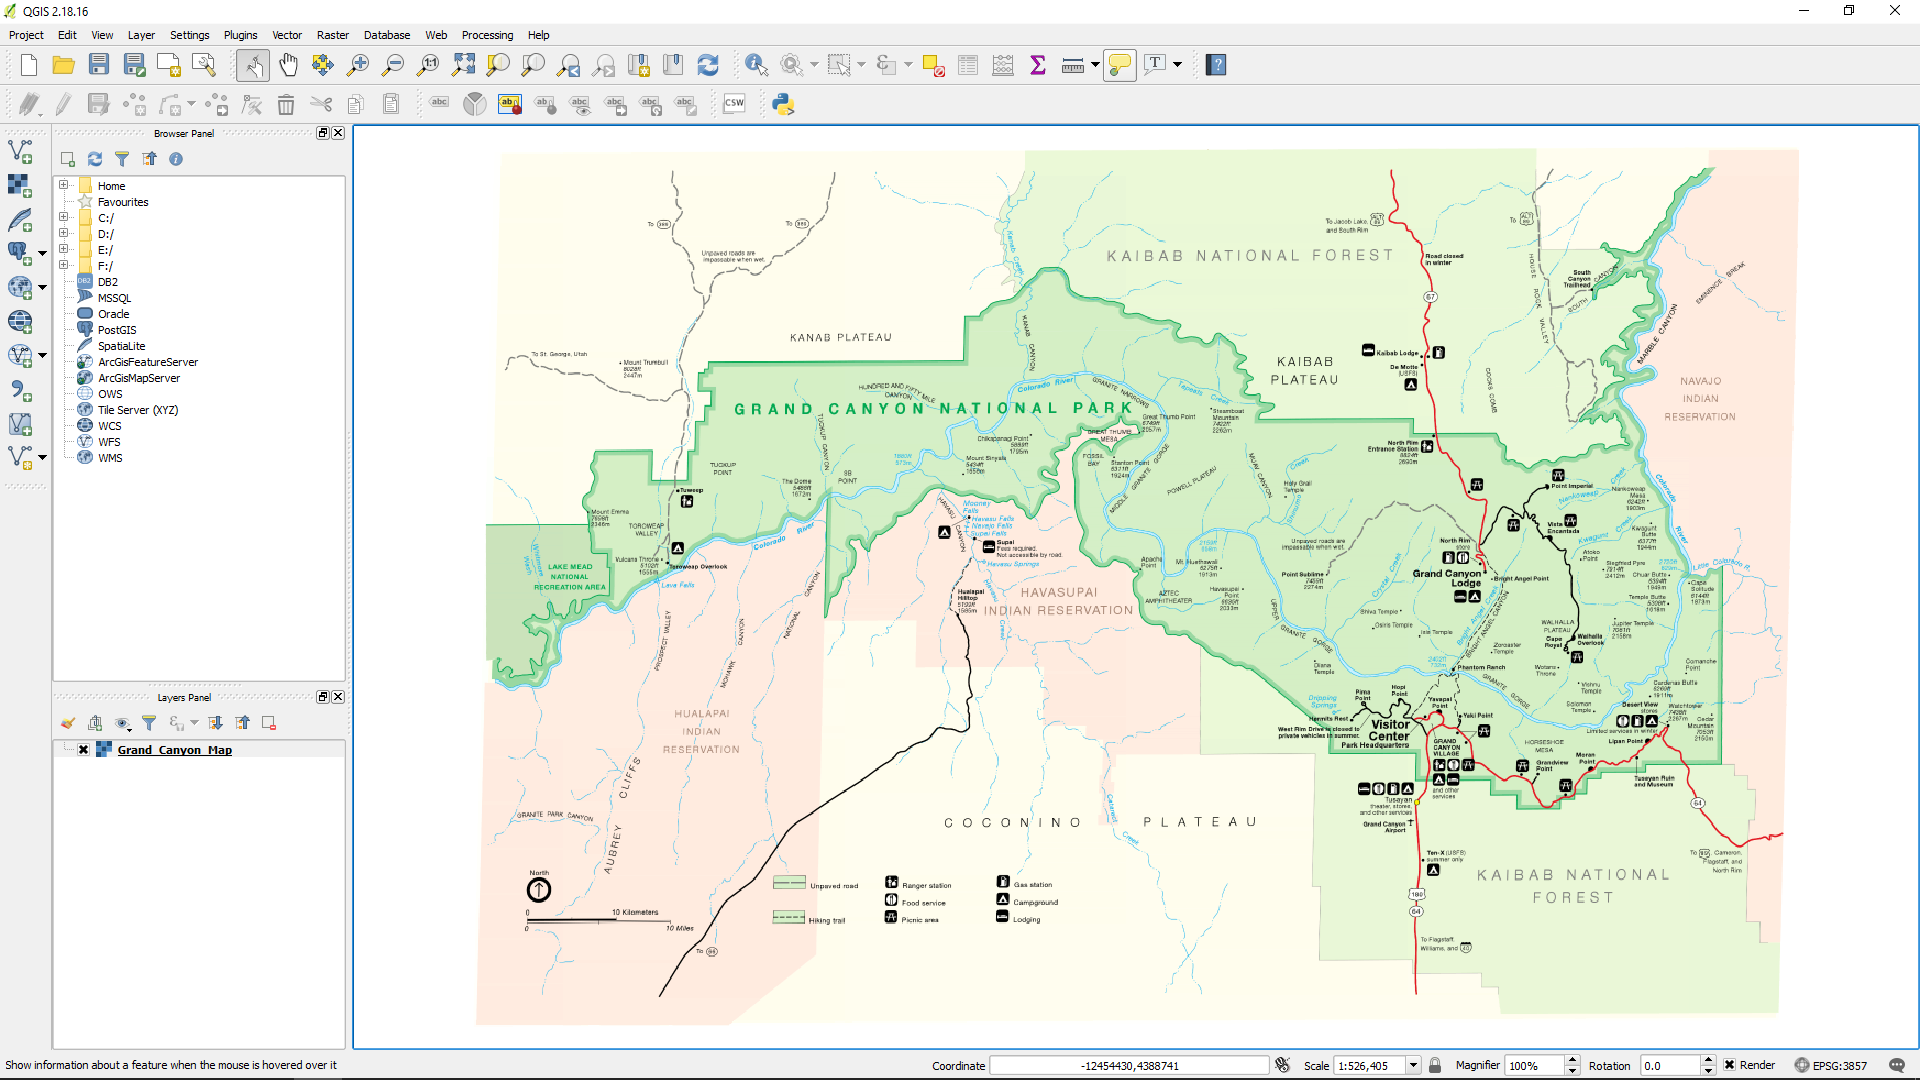The image size is (1920, 1080).
Task: Open the Field Calculator sigma icon
Action: pos(1037,65)
